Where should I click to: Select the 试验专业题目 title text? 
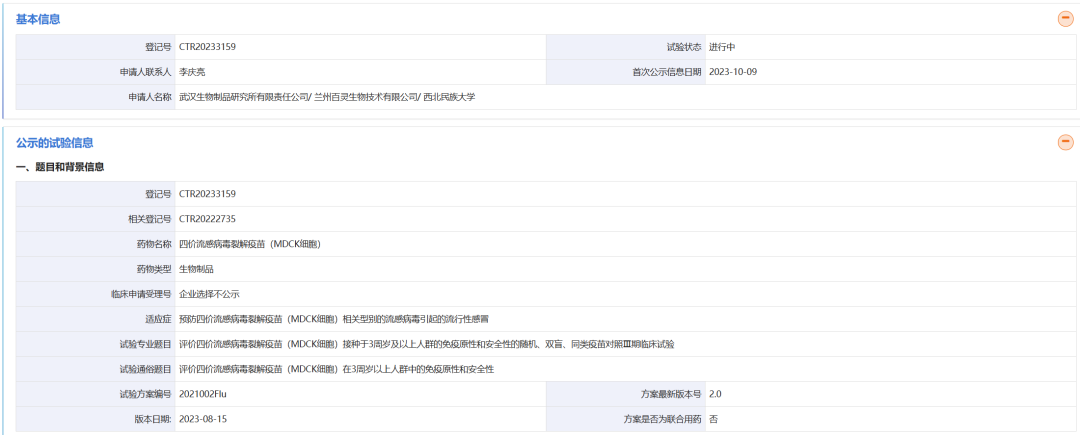click(426, 343)
